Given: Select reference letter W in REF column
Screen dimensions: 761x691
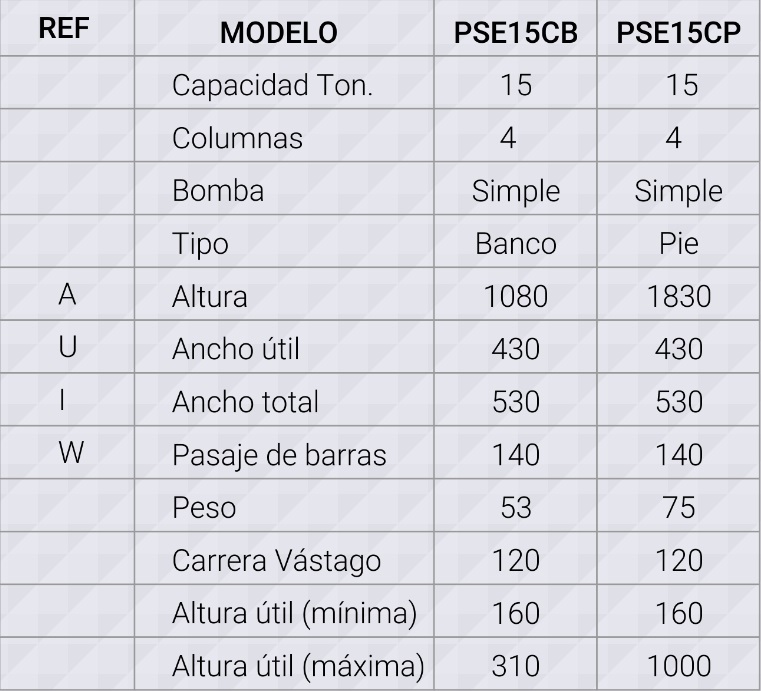Looking at the screenshot, I should 71,453.
